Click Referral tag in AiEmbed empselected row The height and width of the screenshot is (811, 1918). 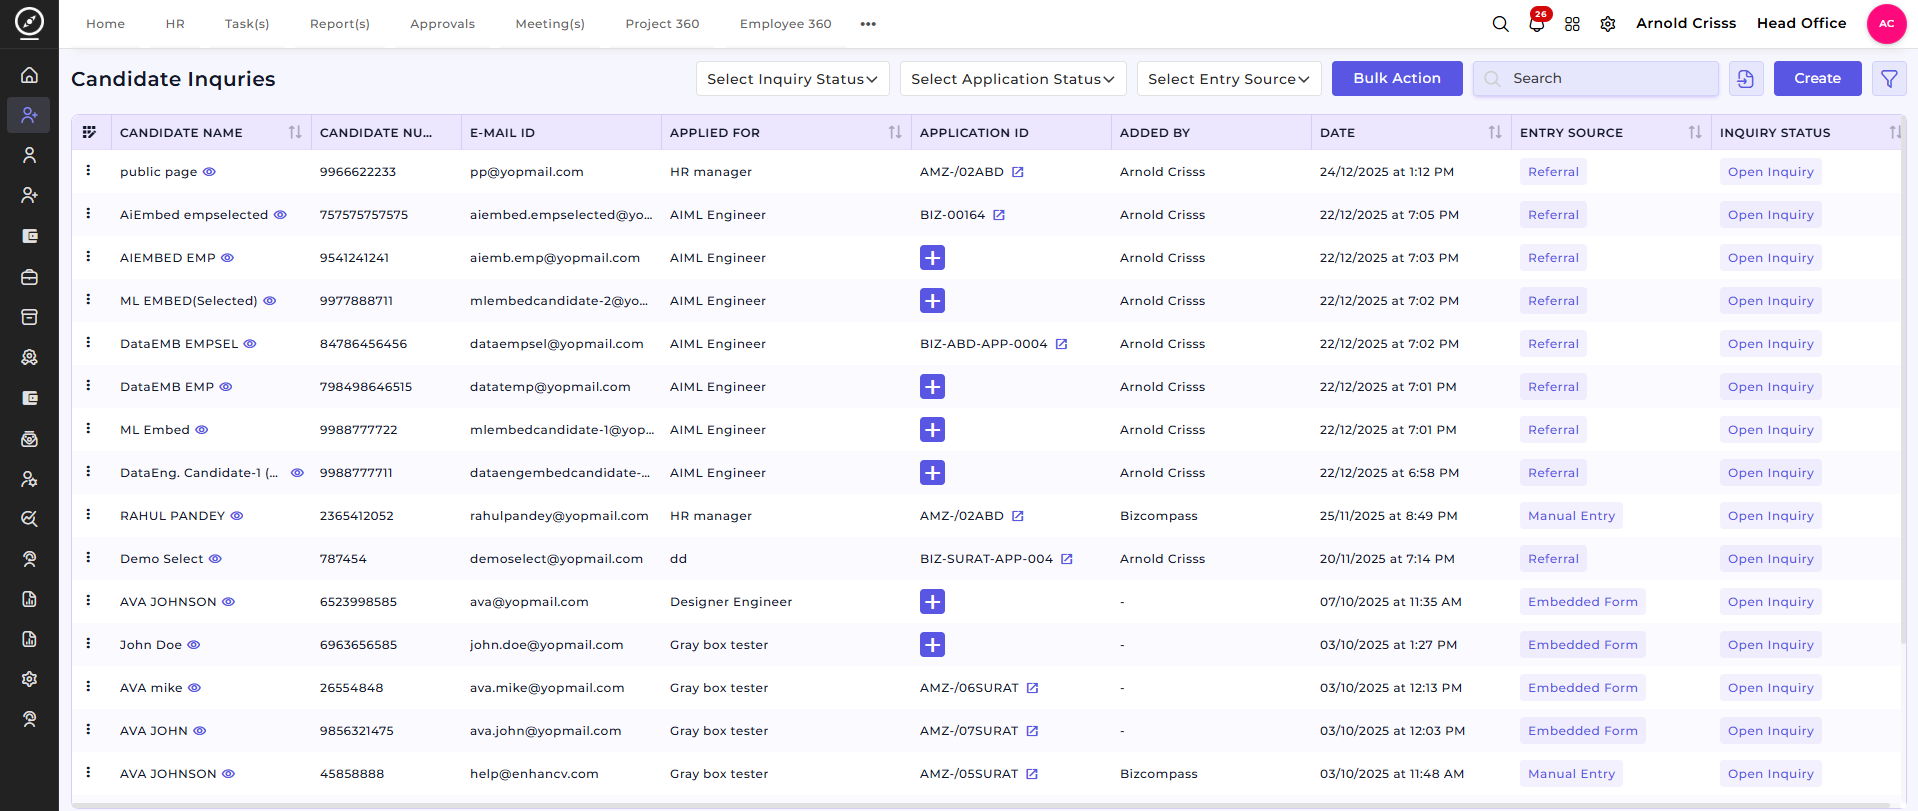1553,215
